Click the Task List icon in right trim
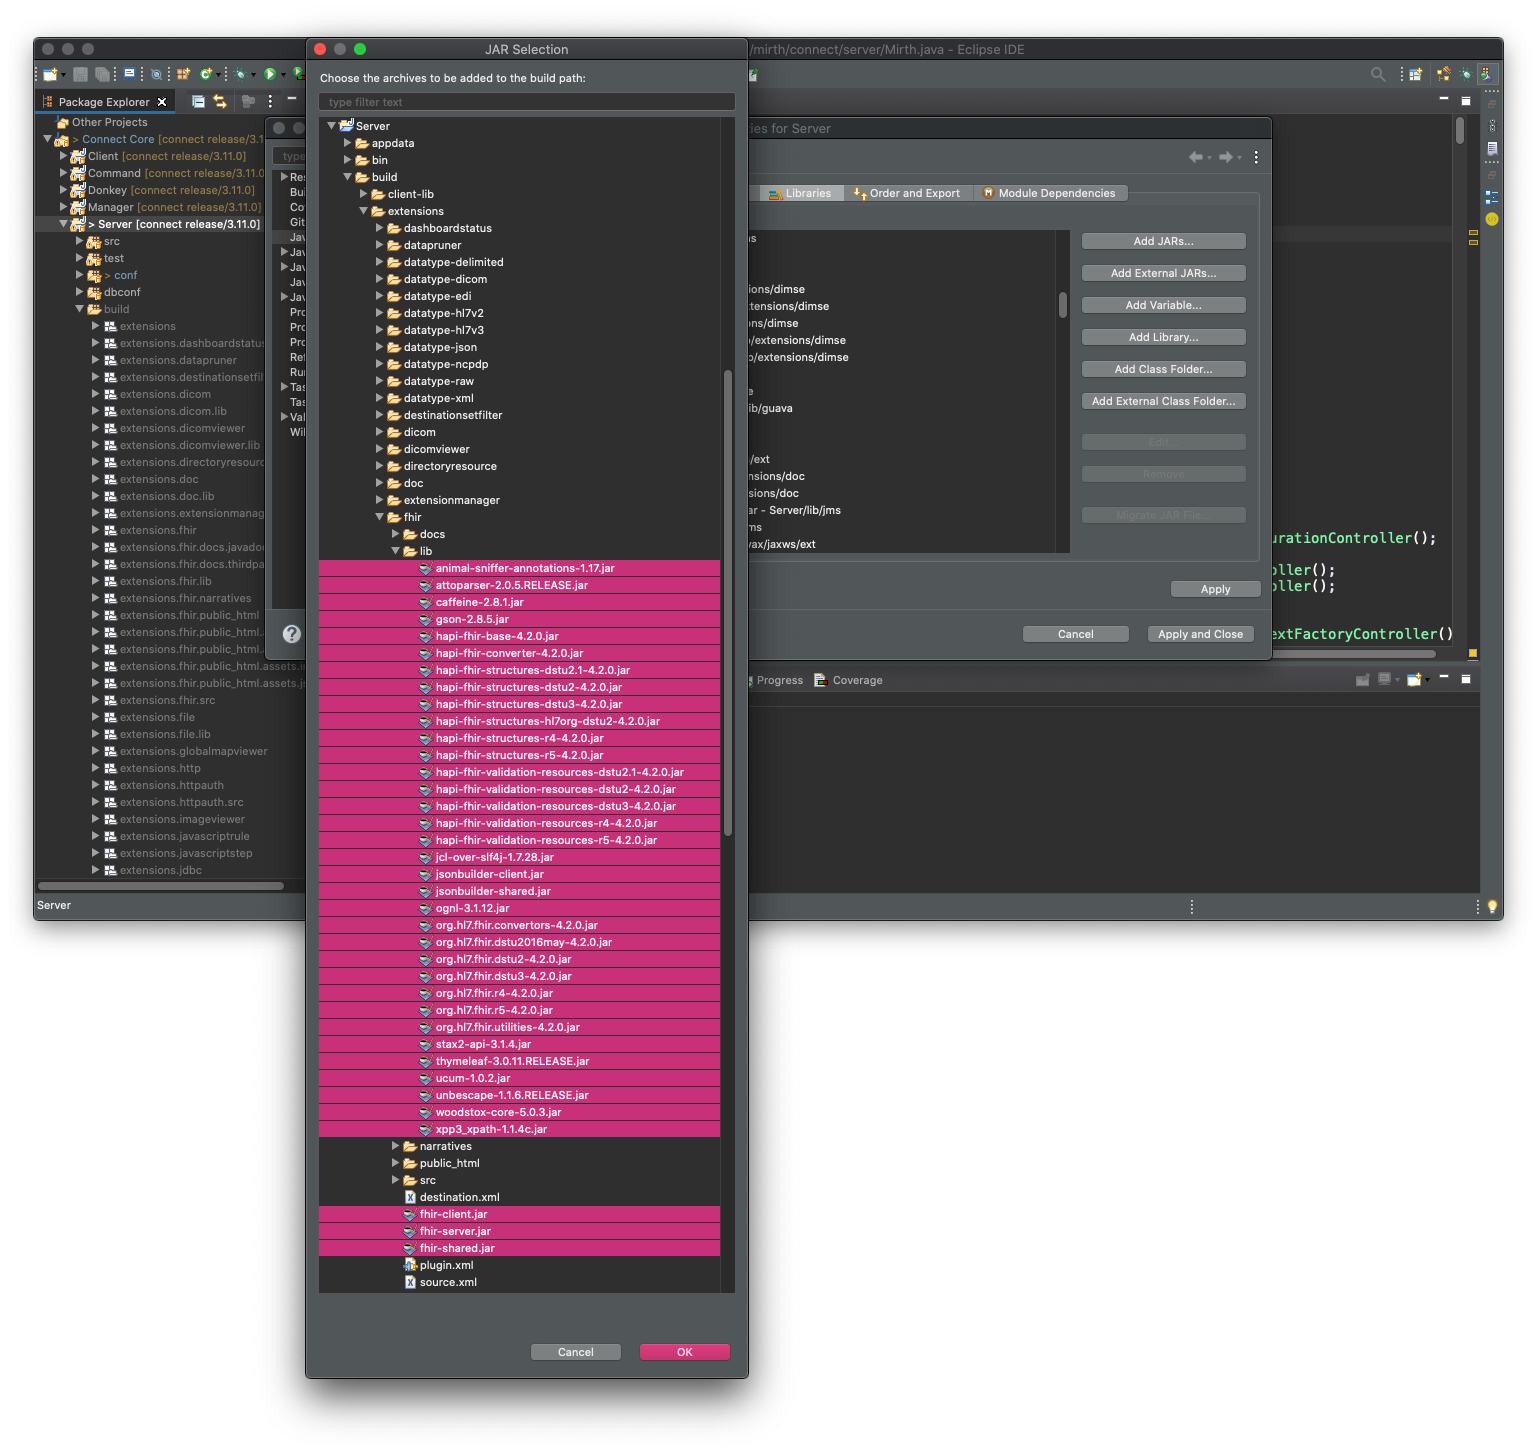This screenshot has height=1452, width=1537. pos(1491,148)
